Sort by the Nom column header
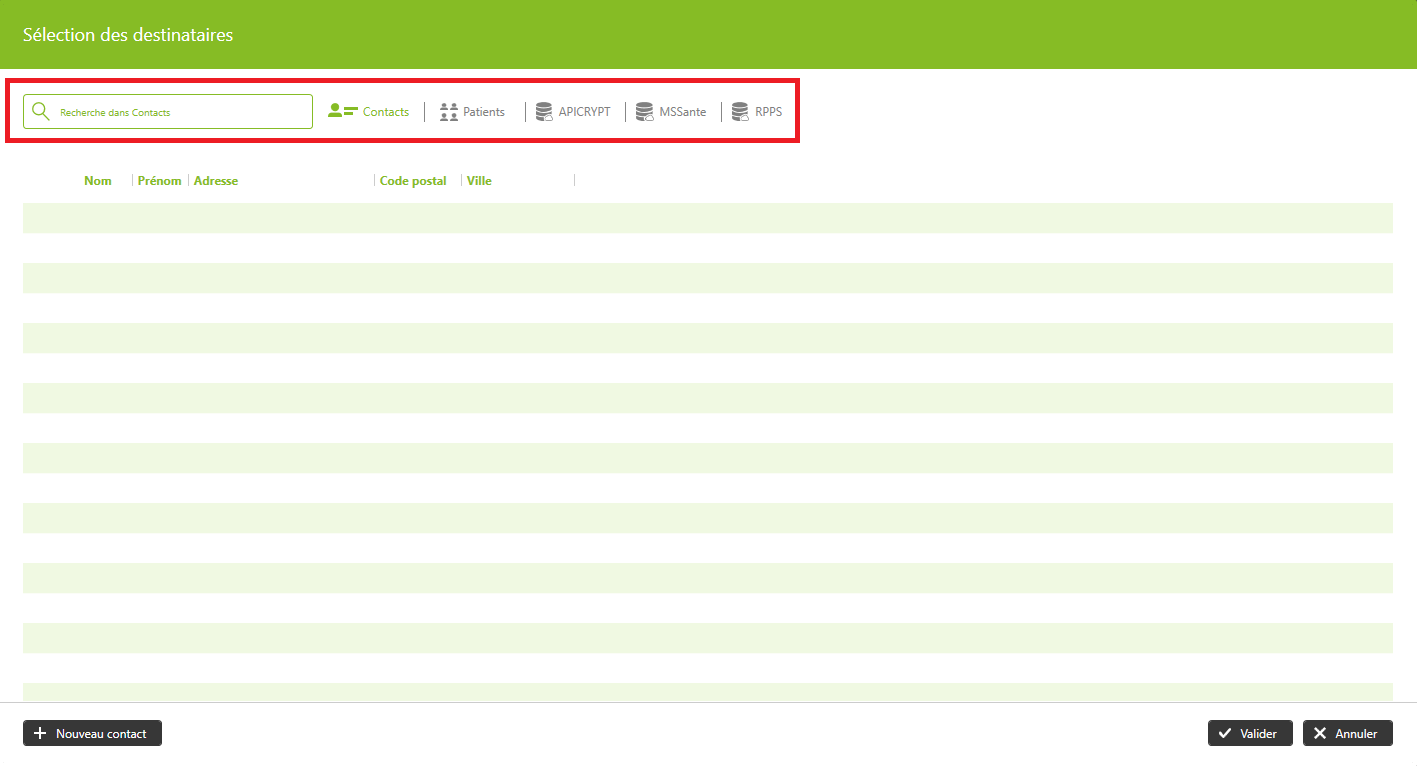This screenshot has width=1417, height=766. click(98, 181)
